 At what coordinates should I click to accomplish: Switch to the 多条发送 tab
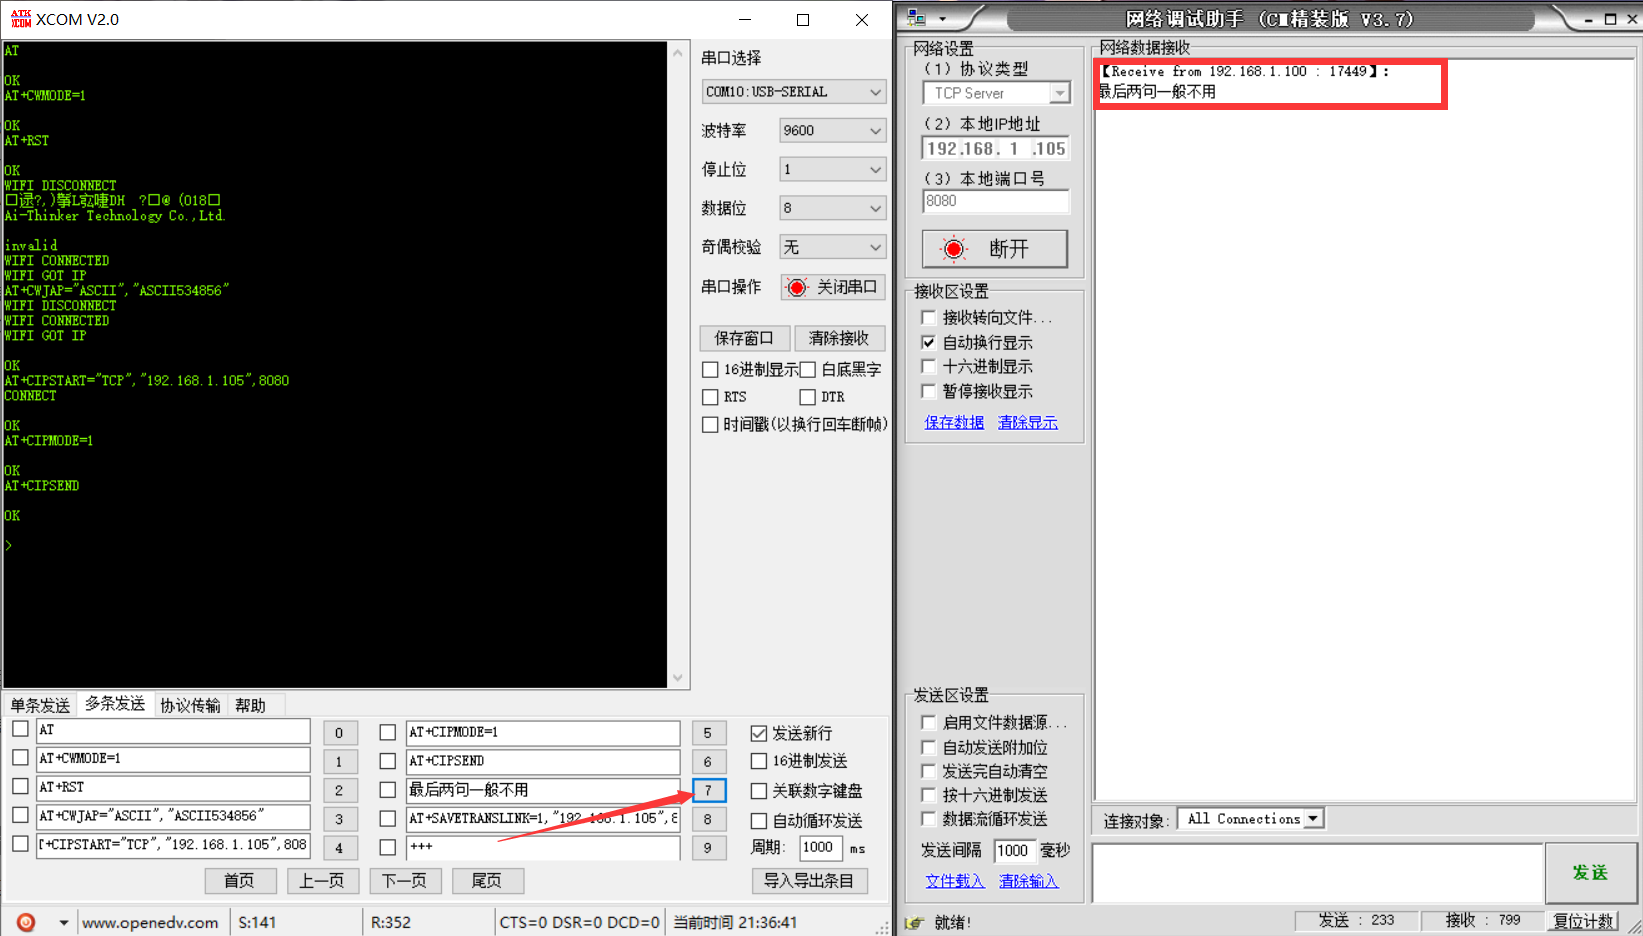pyautogui.click(x=115, y=703)
